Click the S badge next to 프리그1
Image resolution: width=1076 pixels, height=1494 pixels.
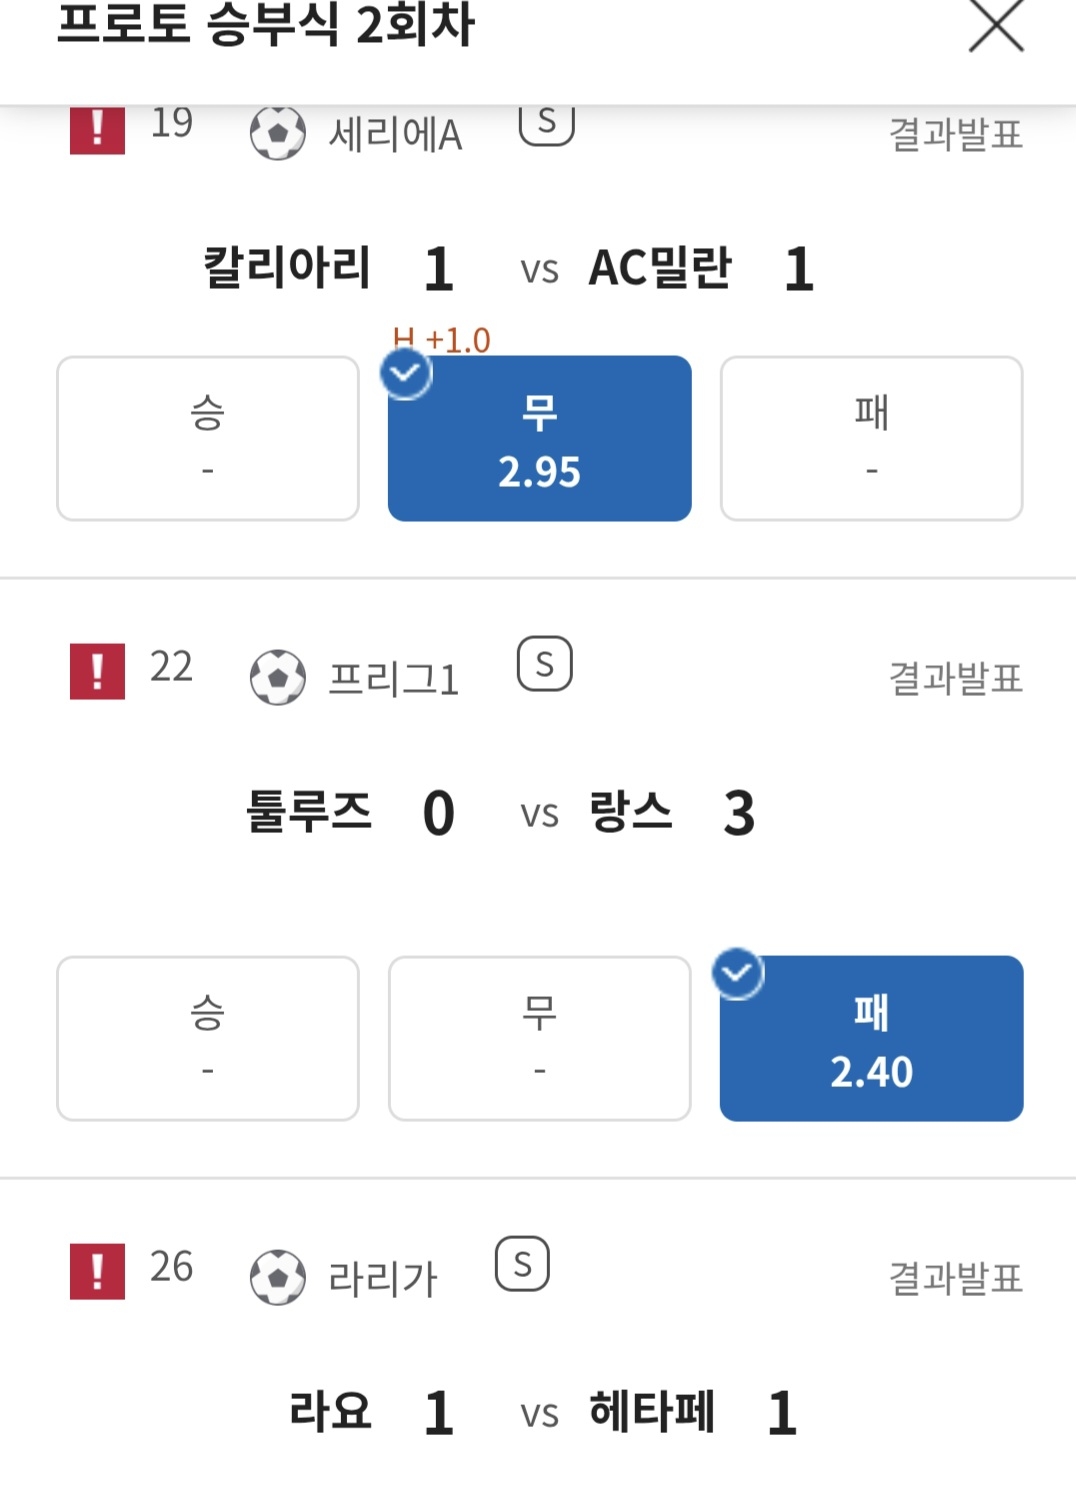(544, 664)
